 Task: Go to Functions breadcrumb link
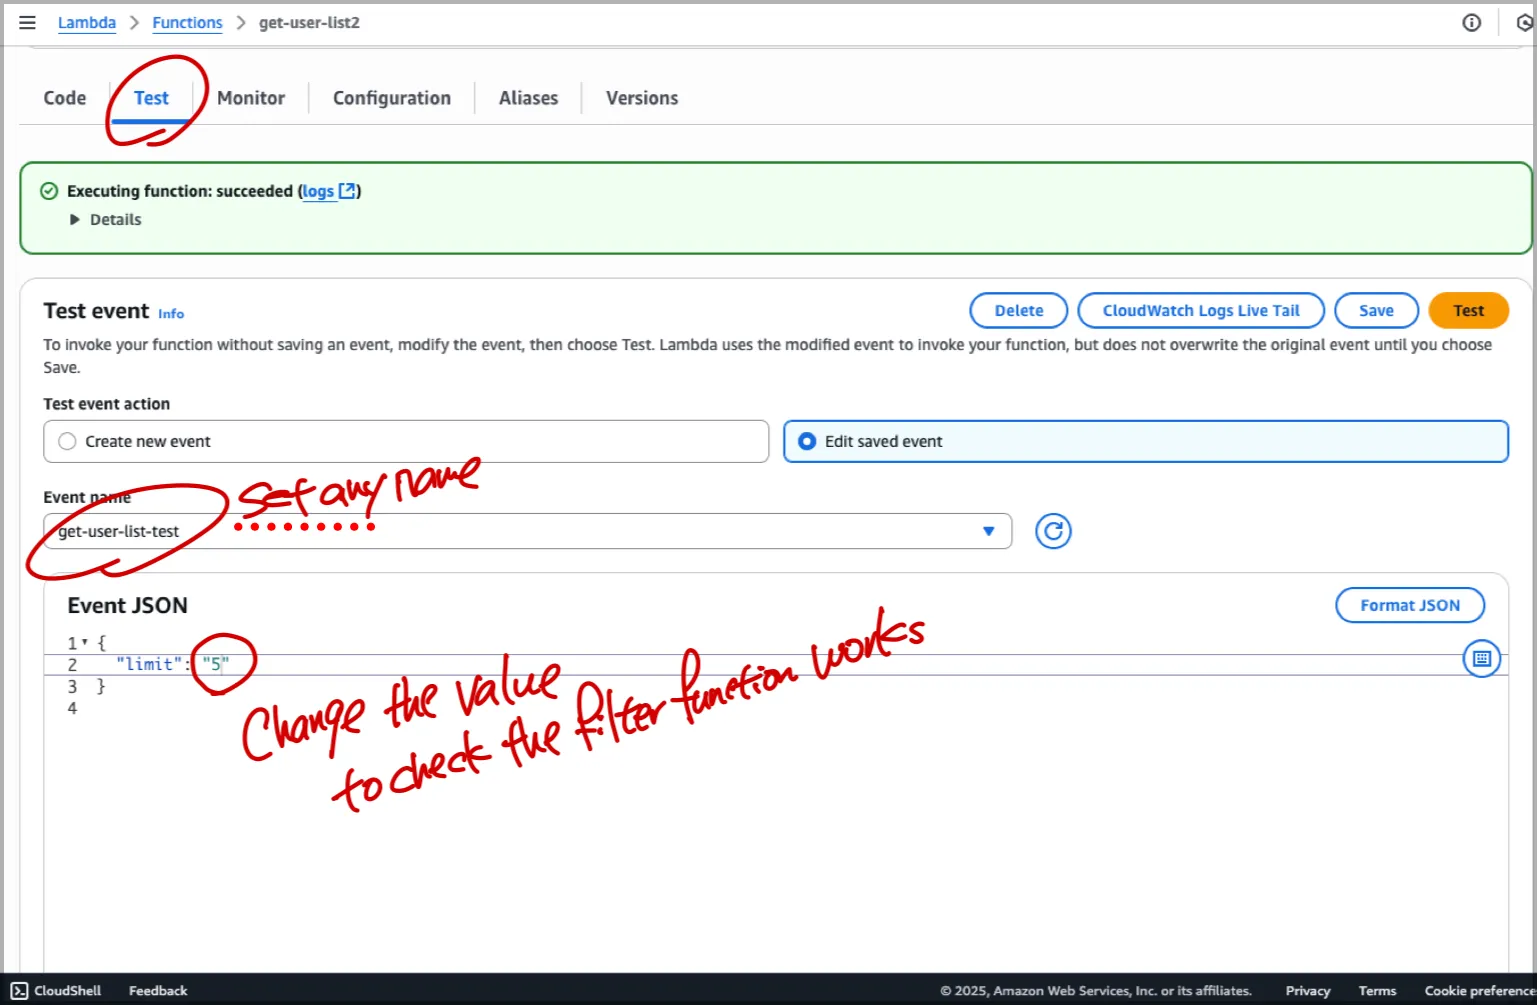pyautogui.click(x=187, y=22)
